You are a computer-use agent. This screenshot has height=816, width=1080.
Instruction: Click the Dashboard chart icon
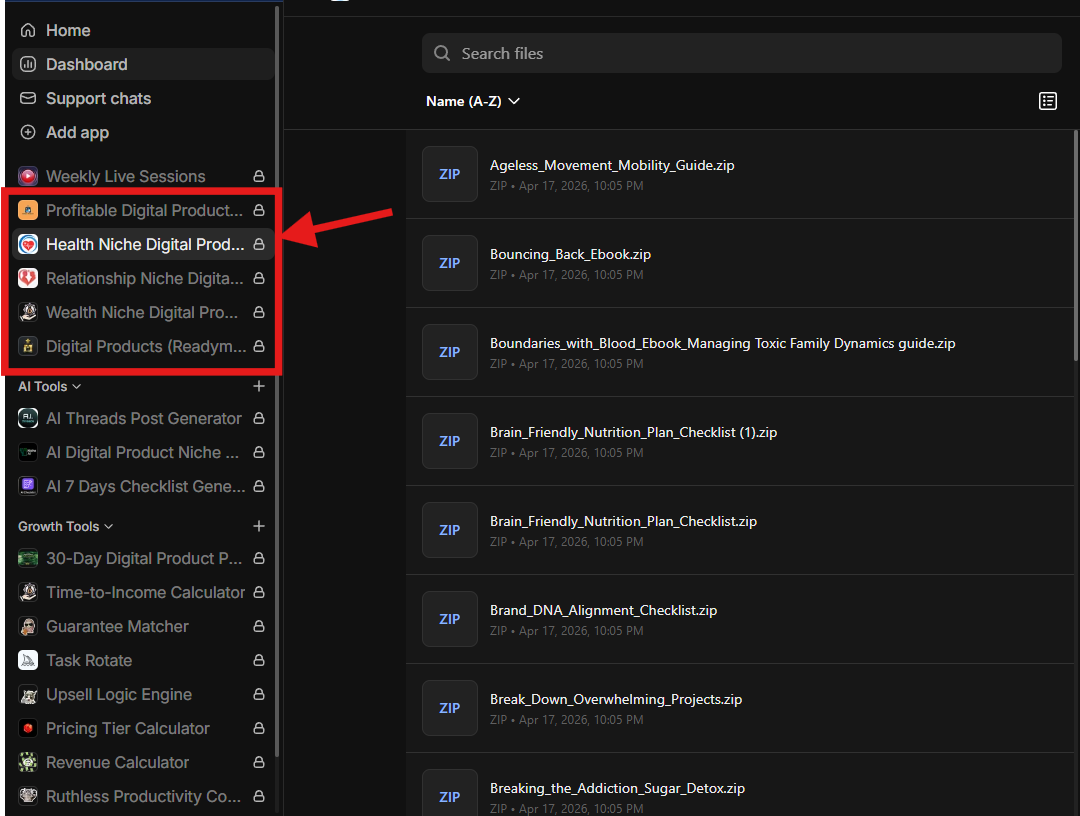pyautogui.click(x=28, y=64)
